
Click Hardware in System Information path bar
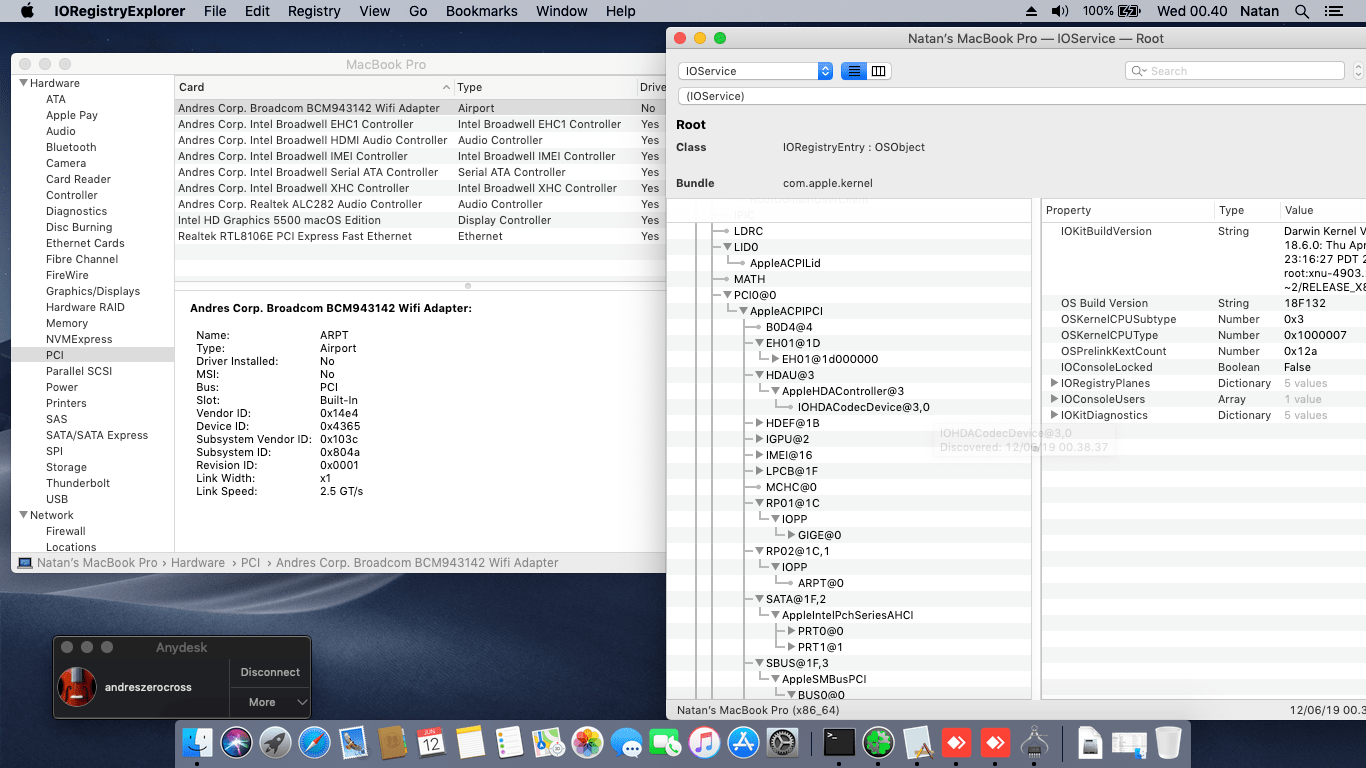point(198,563)
